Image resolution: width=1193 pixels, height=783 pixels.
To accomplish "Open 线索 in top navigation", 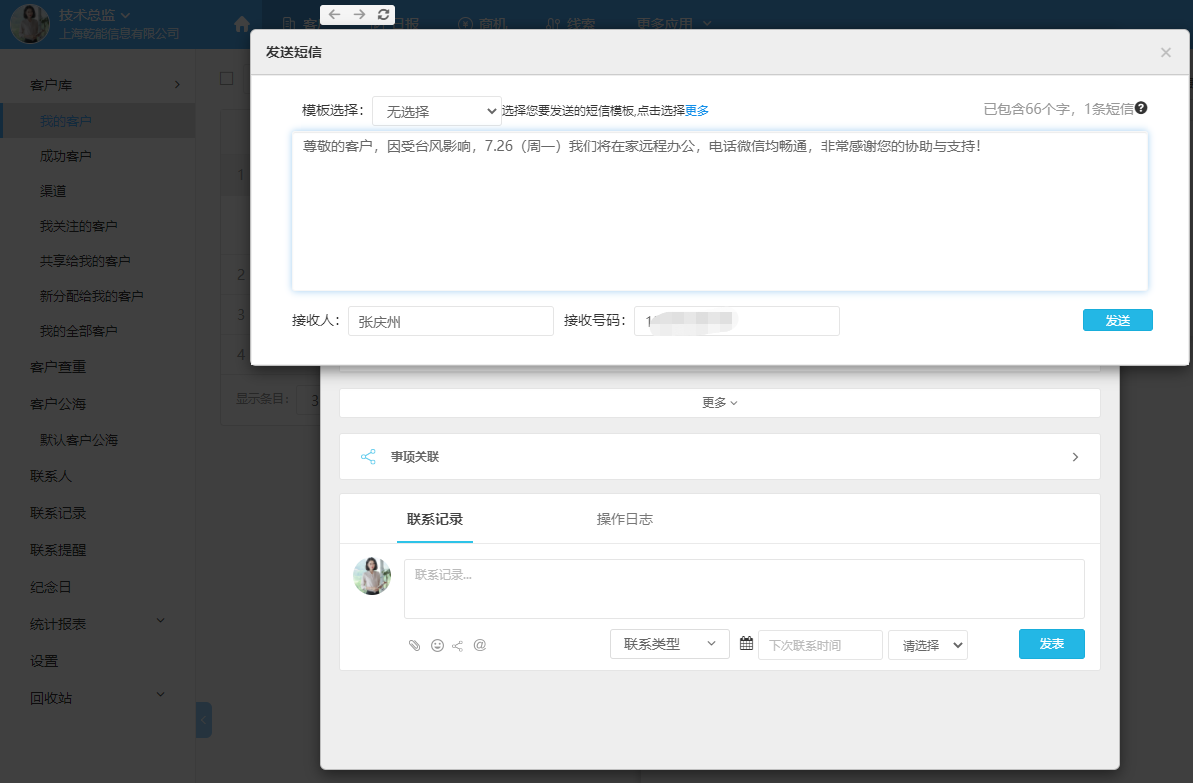I will coord(571,24).
